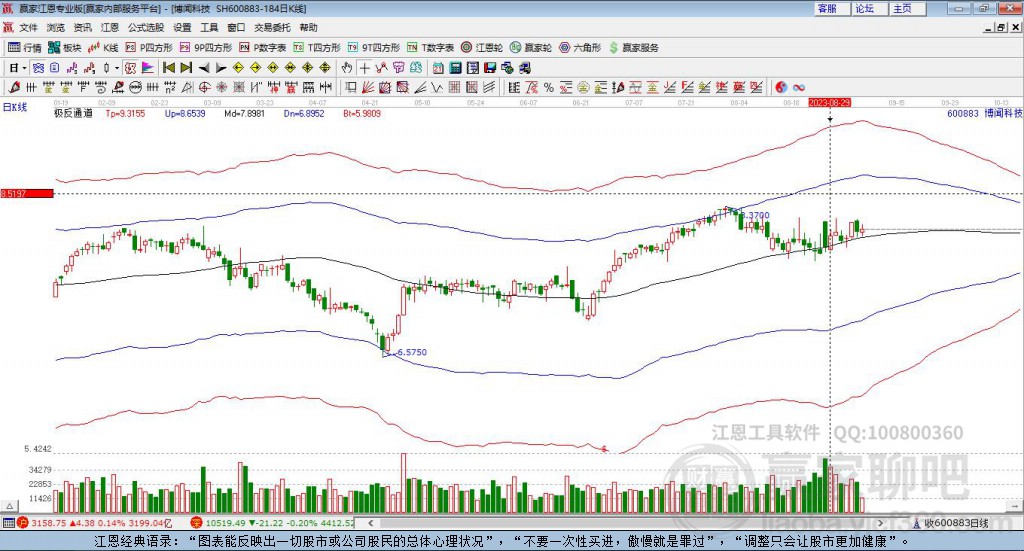Click the red floppy disk save icon
Screen dimensions: 1024x551
[490, 68]
